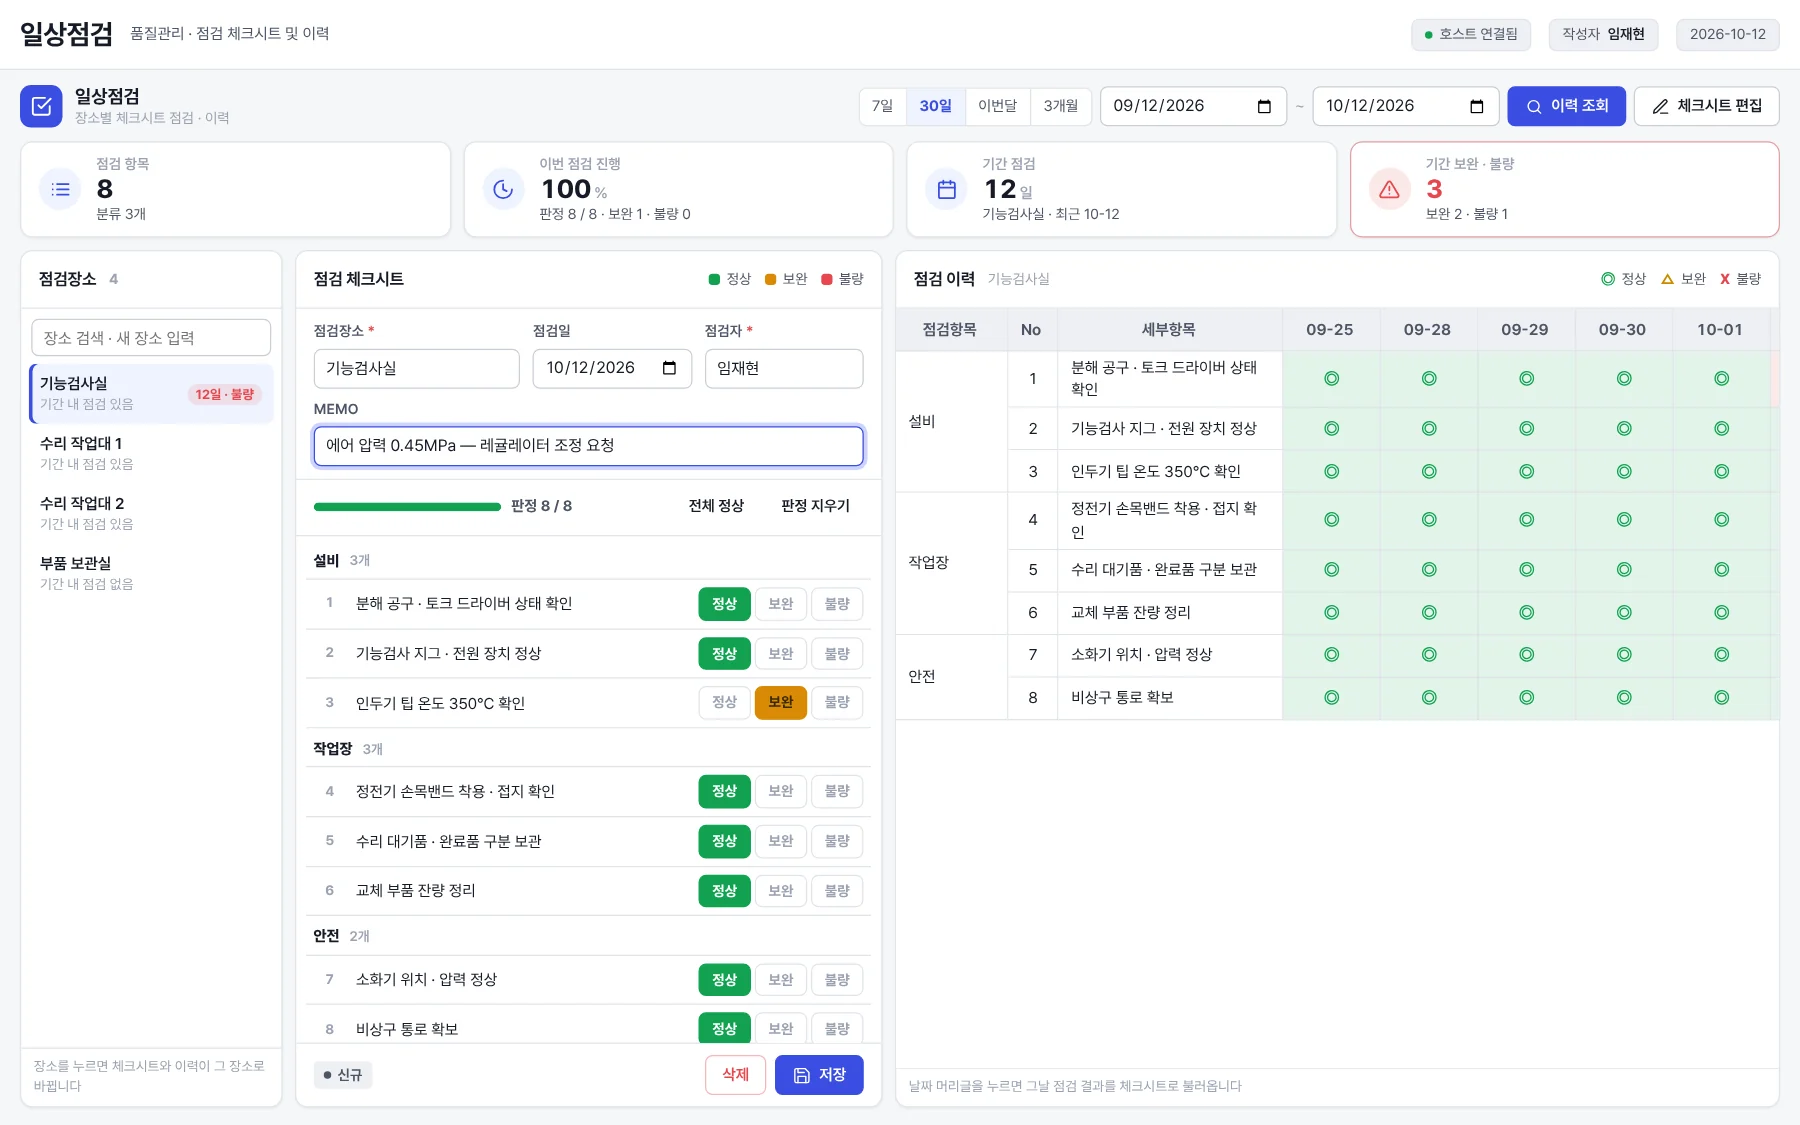Load results from the 10-01 date header

[1720, 330]
